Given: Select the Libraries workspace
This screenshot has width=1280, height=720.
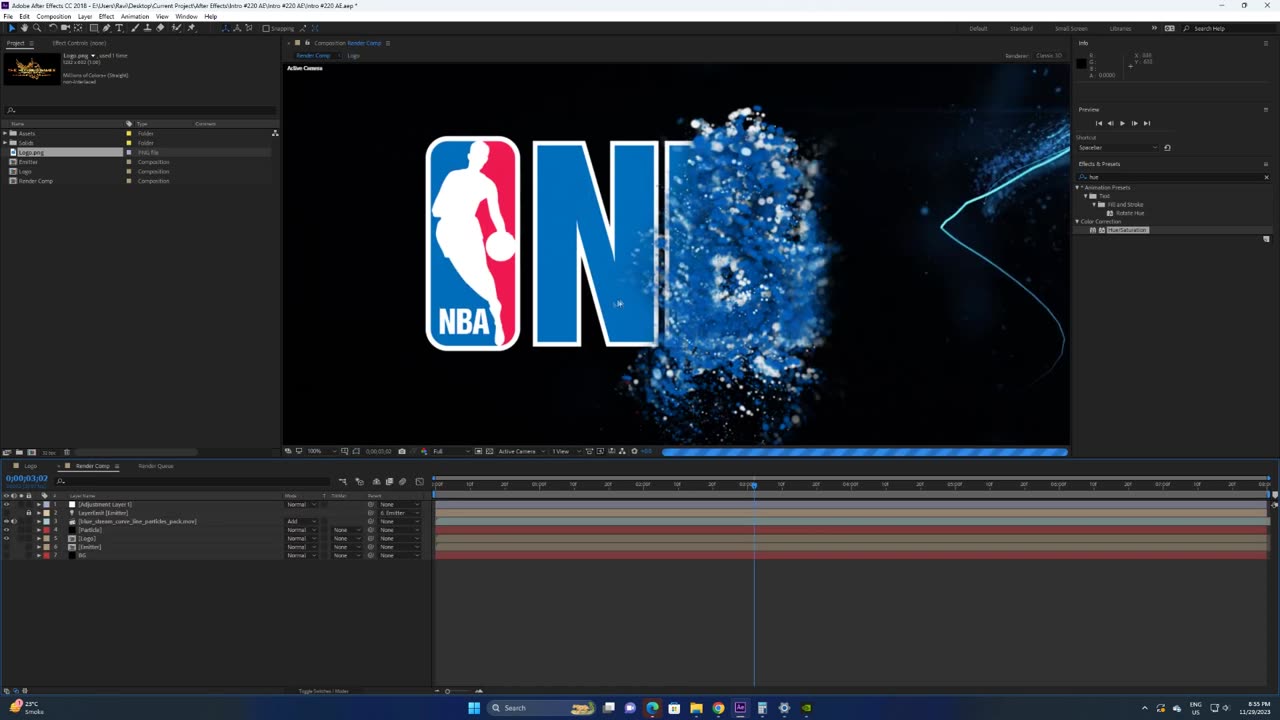Looking at the screenshot, I should coord(1120,28).
